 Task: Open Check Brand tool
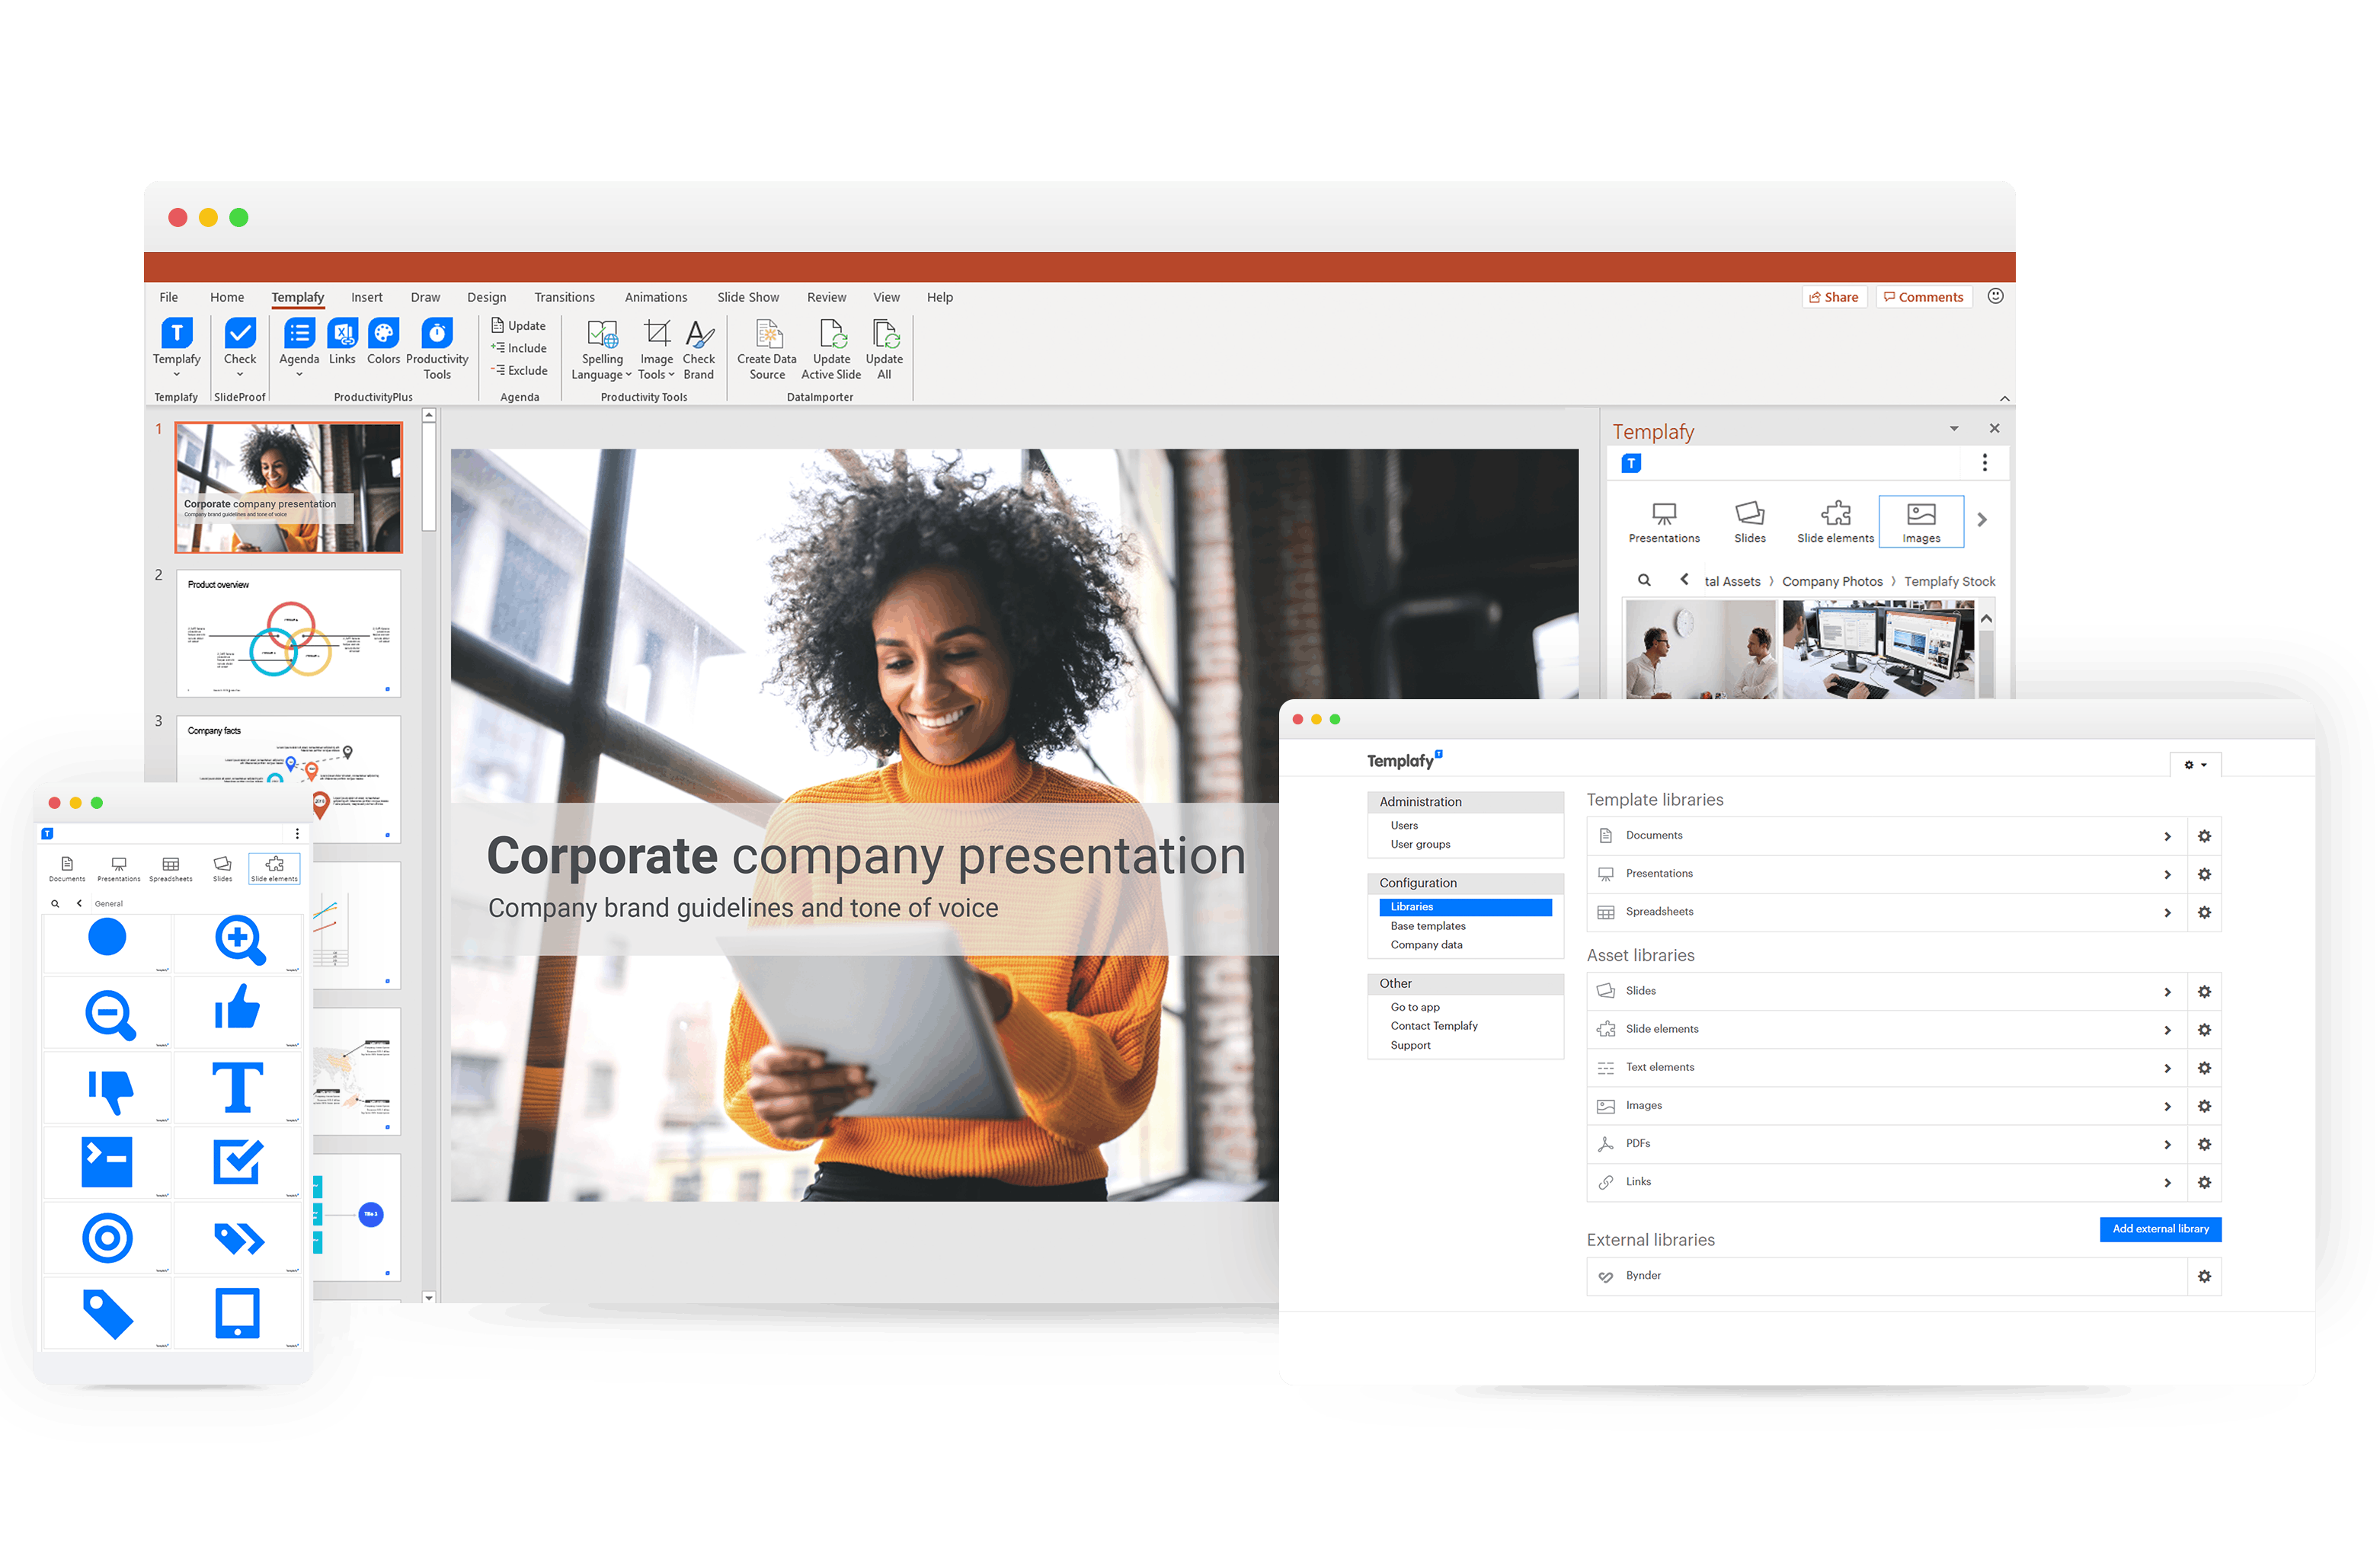point(699,335)
